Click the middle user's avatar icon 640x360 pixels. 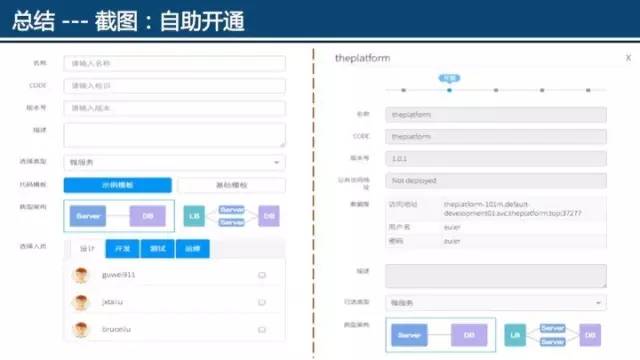pos(80,302)
